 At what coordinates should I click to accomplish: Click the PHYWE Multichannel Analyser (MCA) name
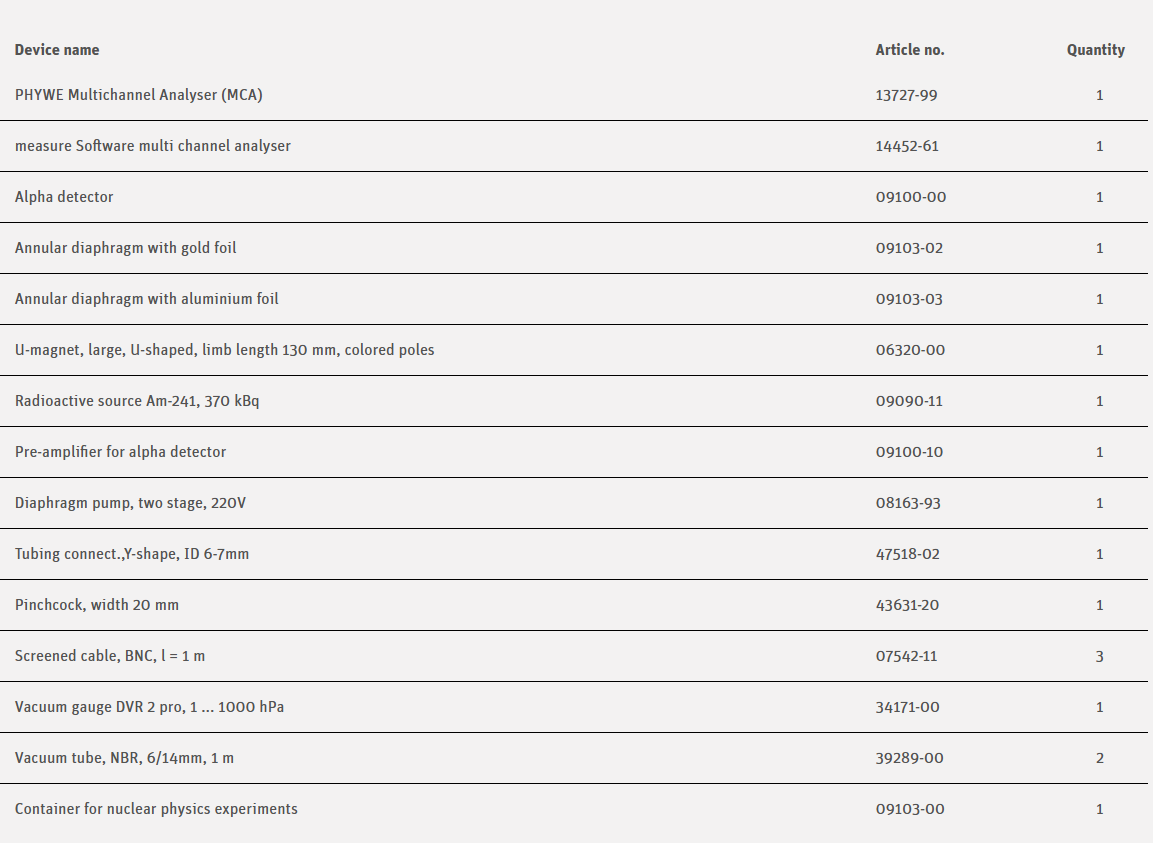click(138, 95)
